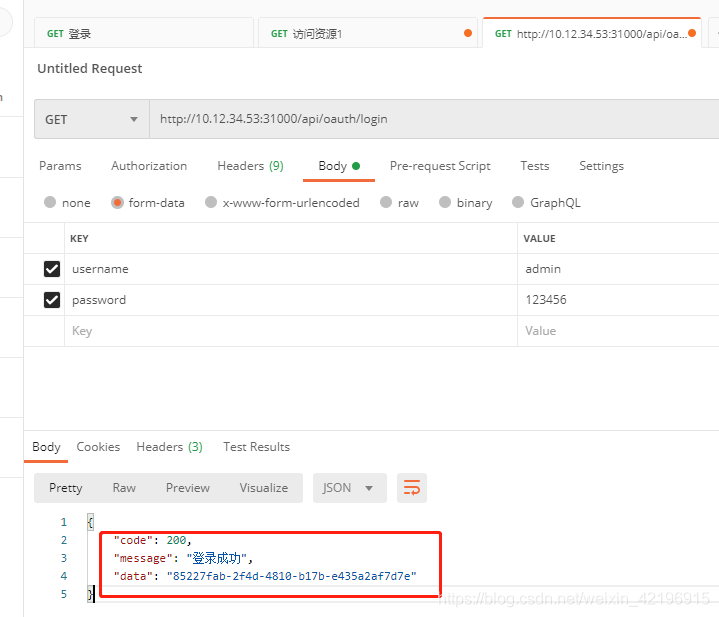Open the Tests tab
The width and height of the screenshot is (719, 617).
pos(535,166)
